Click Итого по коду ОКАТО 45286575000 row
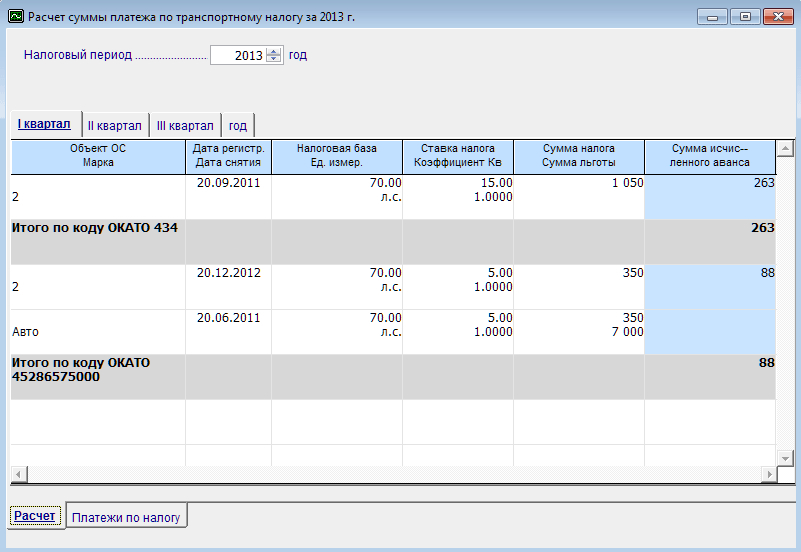The height and width of the screenshot is (552, 801). pyautogui.click(x=393, y=377)
